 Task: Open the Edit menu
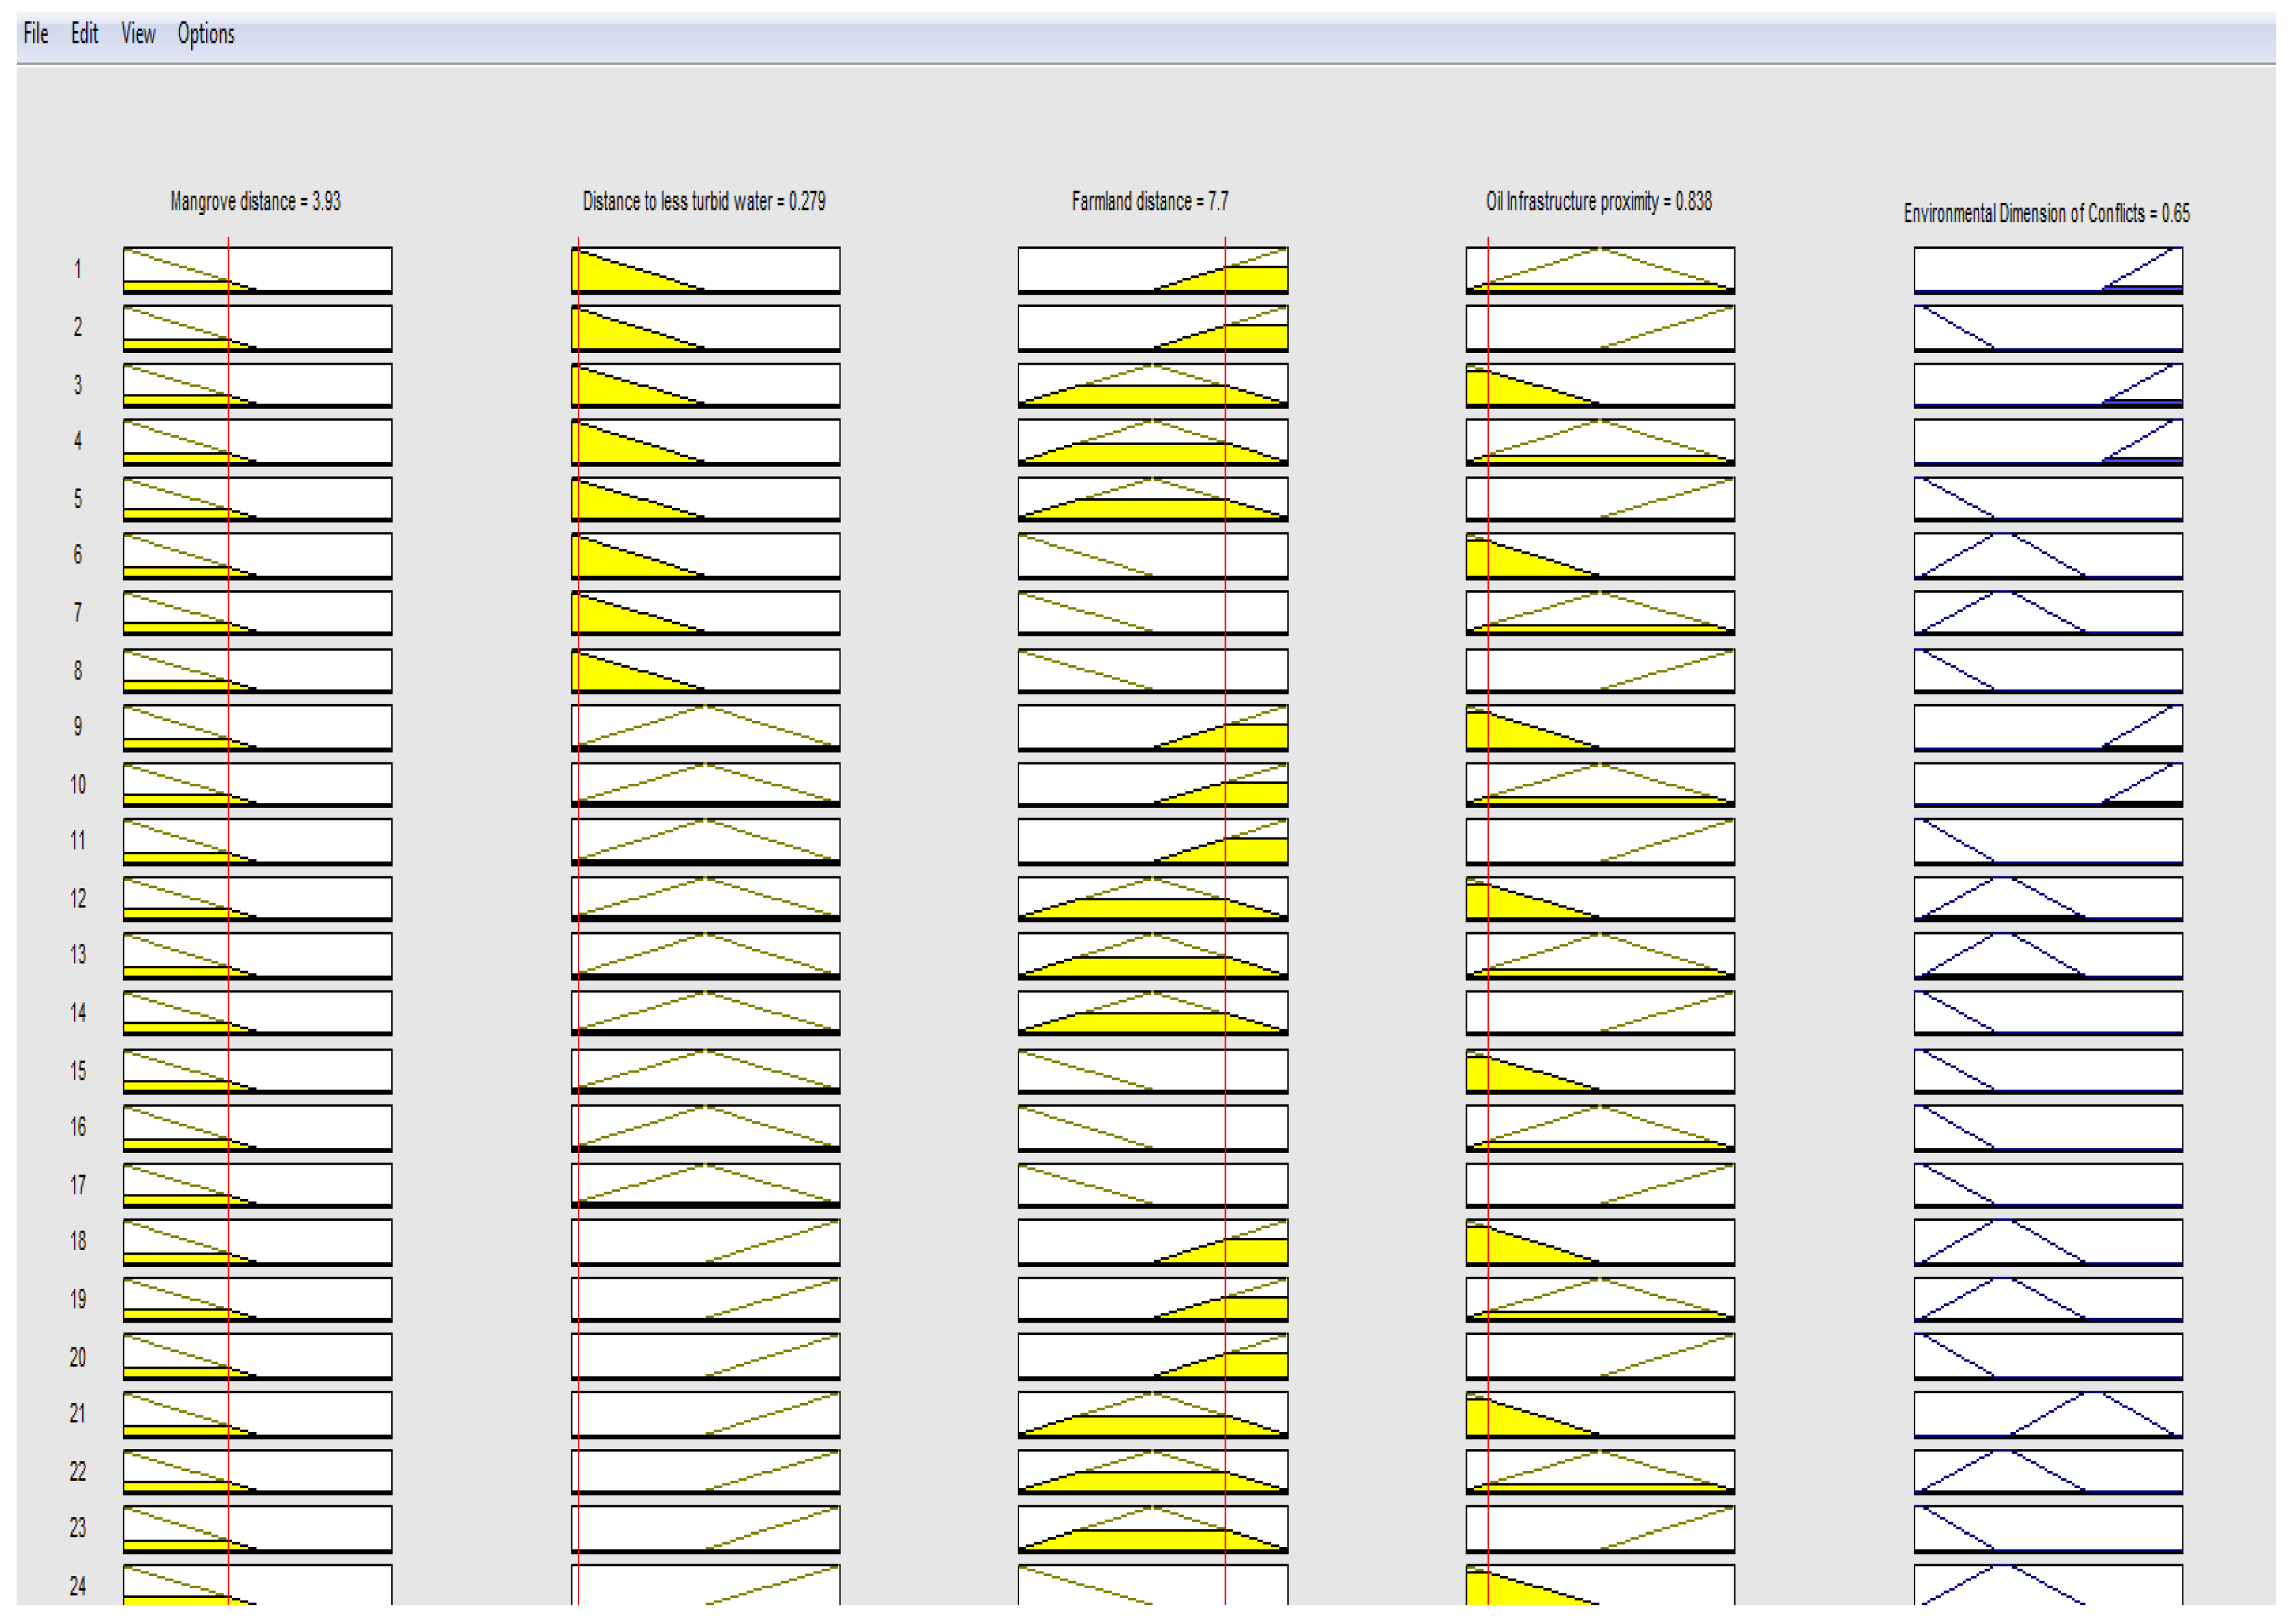(84, 34)
